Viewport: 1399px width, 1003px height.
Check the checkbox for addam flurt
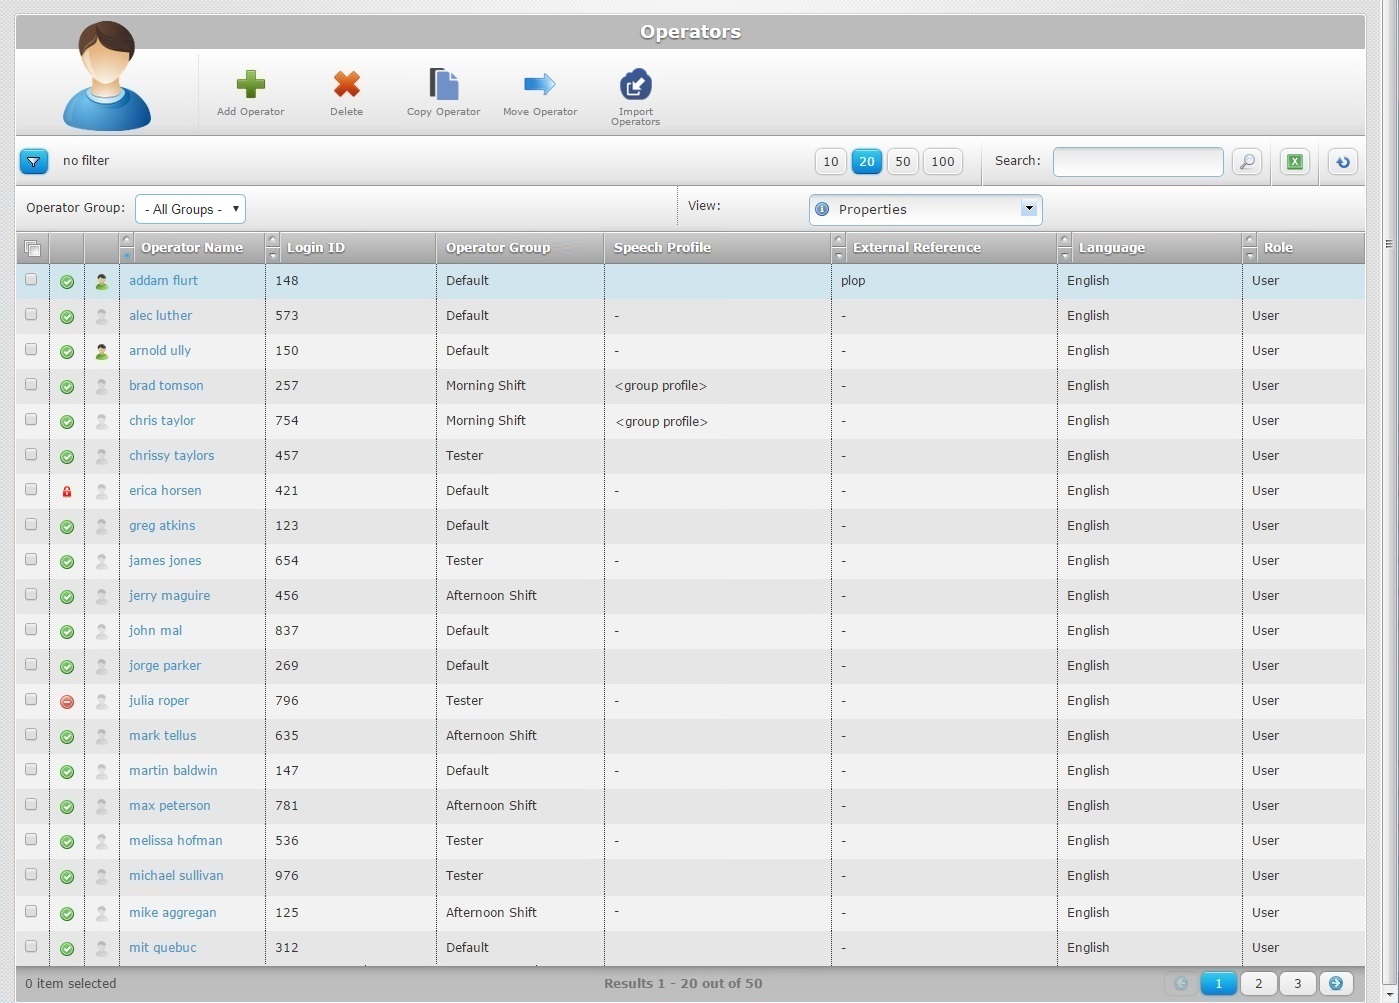coord(31,280)
